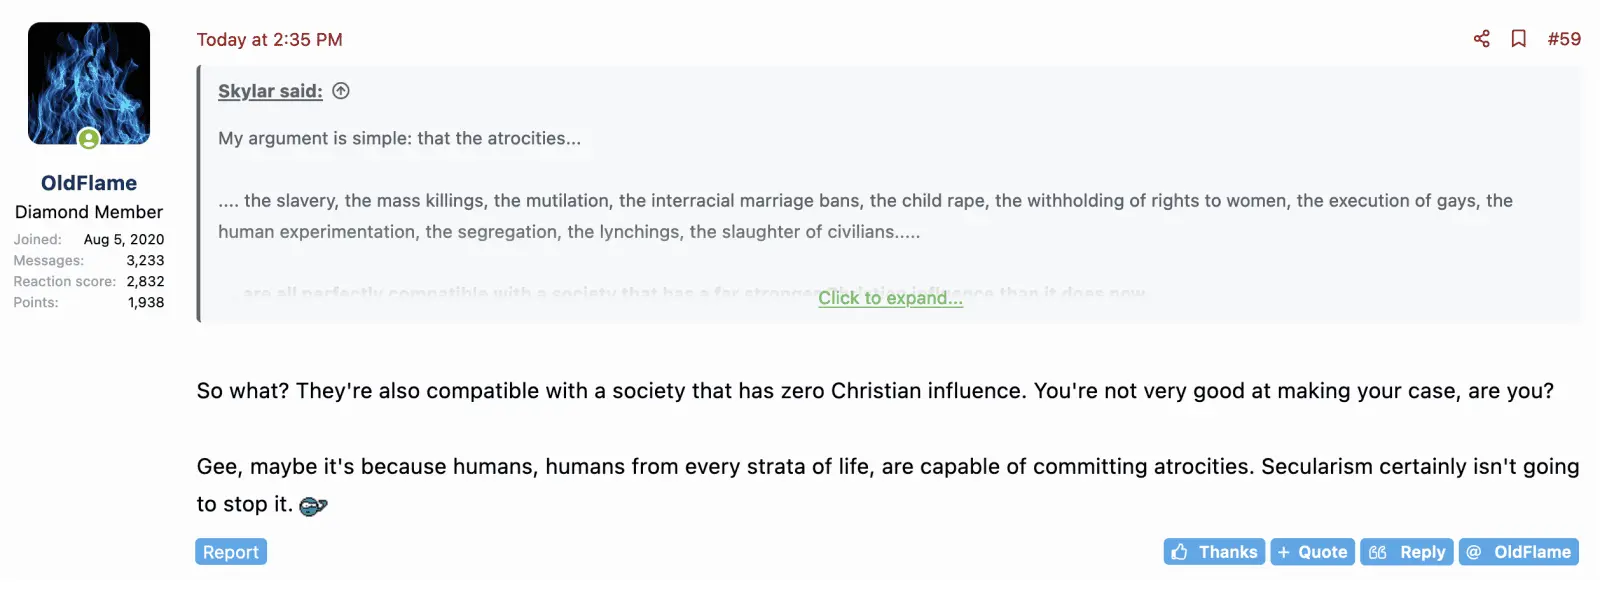Viewport: 1600px width, 589px height.
Task: Click the "Today at 2:35 PM" timestamp
Action: [269, 40]
